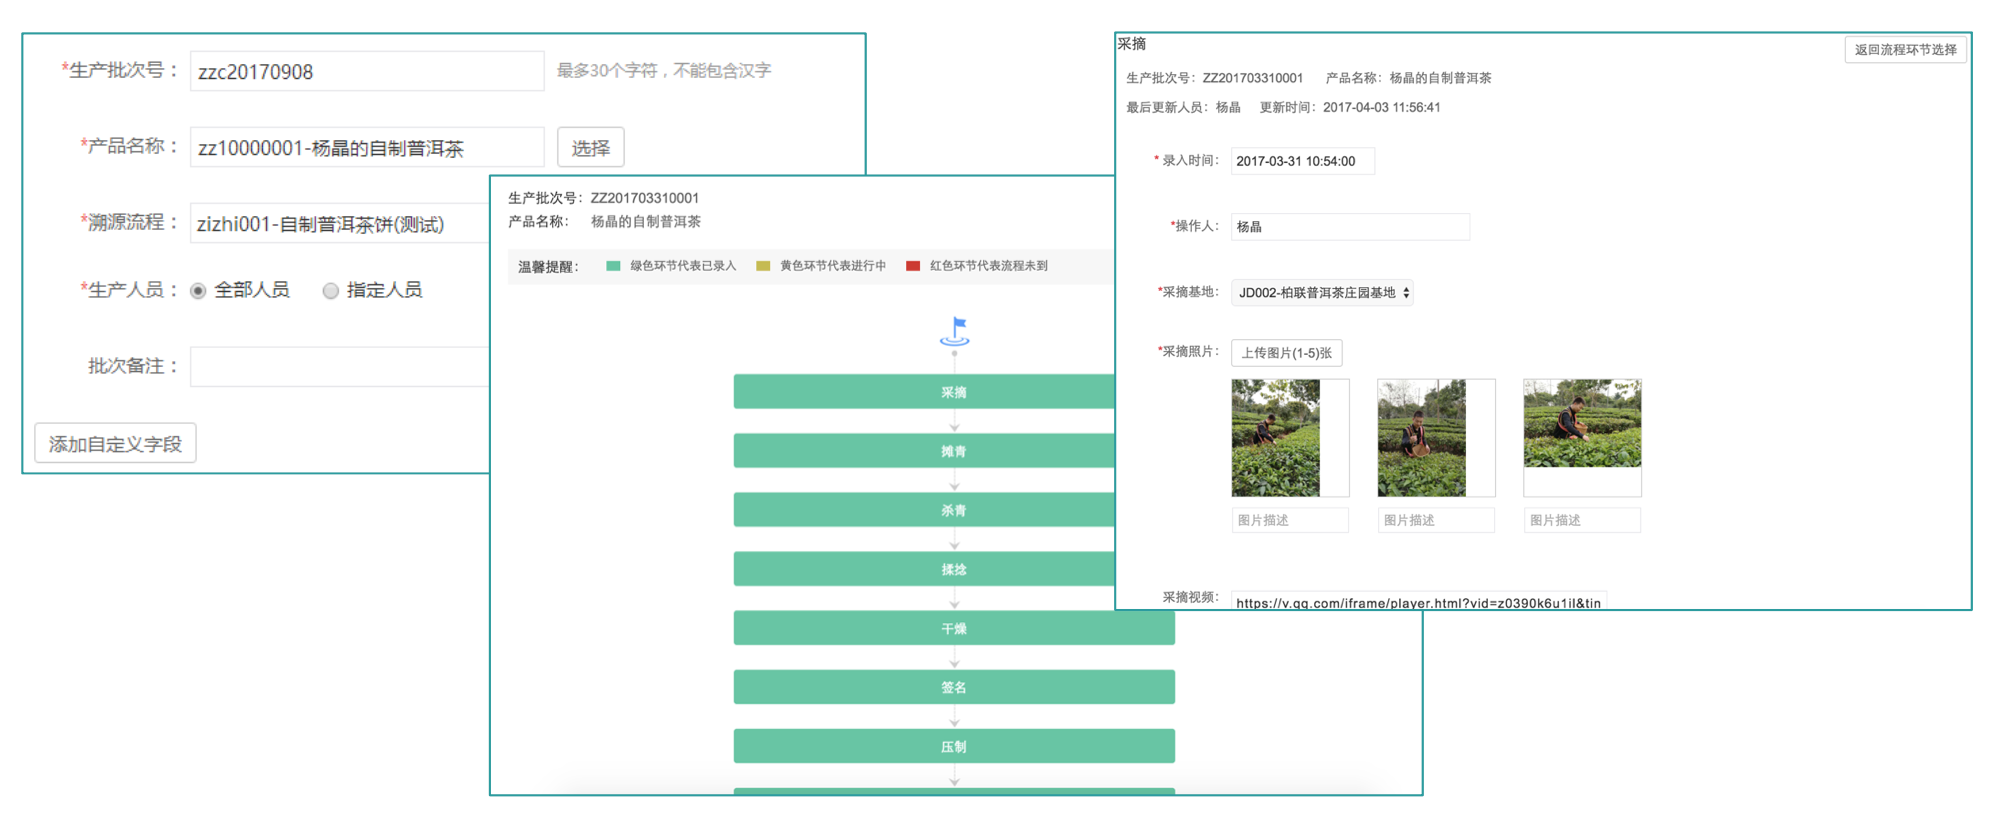This screenshot has height=822, width=2004.
Task: Click the blue flag start icon
Action: 955,331
